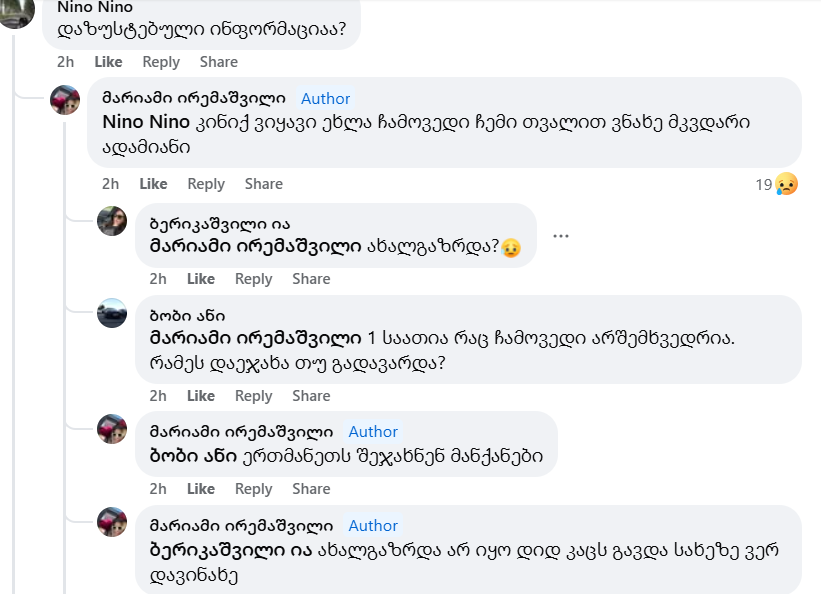
Task: Reply to Nino Nino's top comment
Action: coord(161,62)
